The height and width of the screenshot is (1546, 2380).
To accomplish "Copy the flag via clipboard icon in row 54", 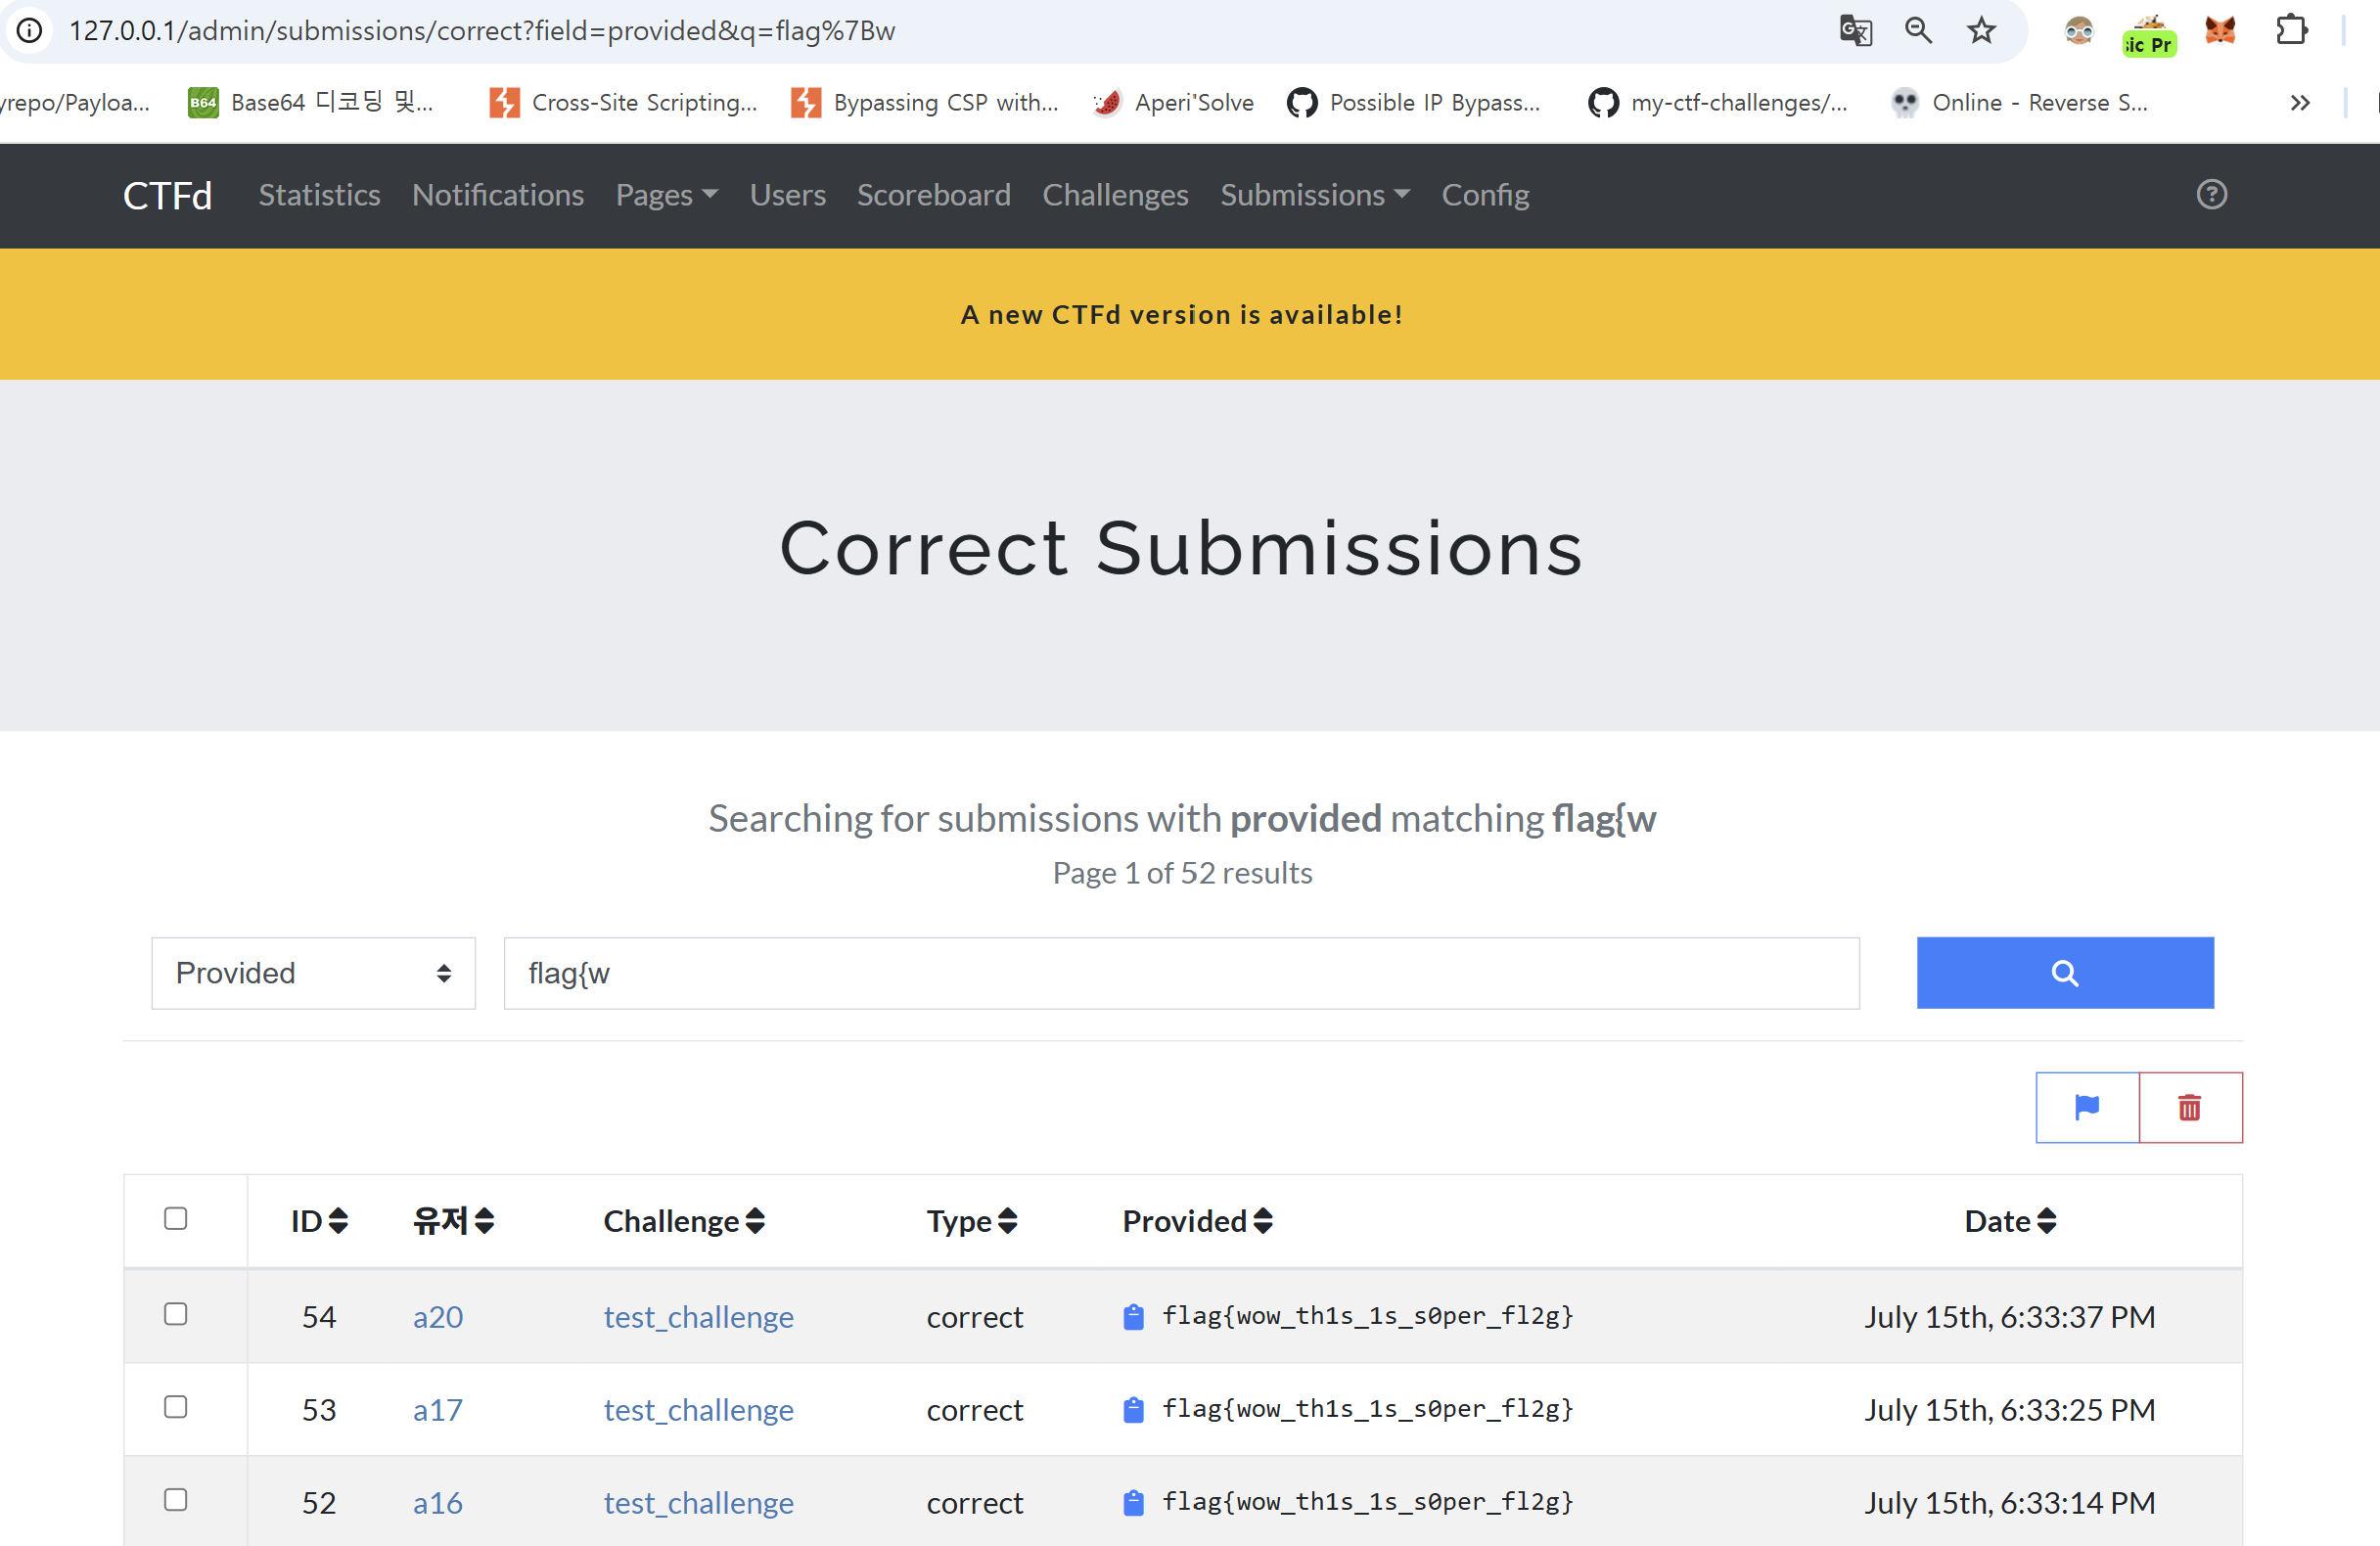I will (x=1133, y=1317).
